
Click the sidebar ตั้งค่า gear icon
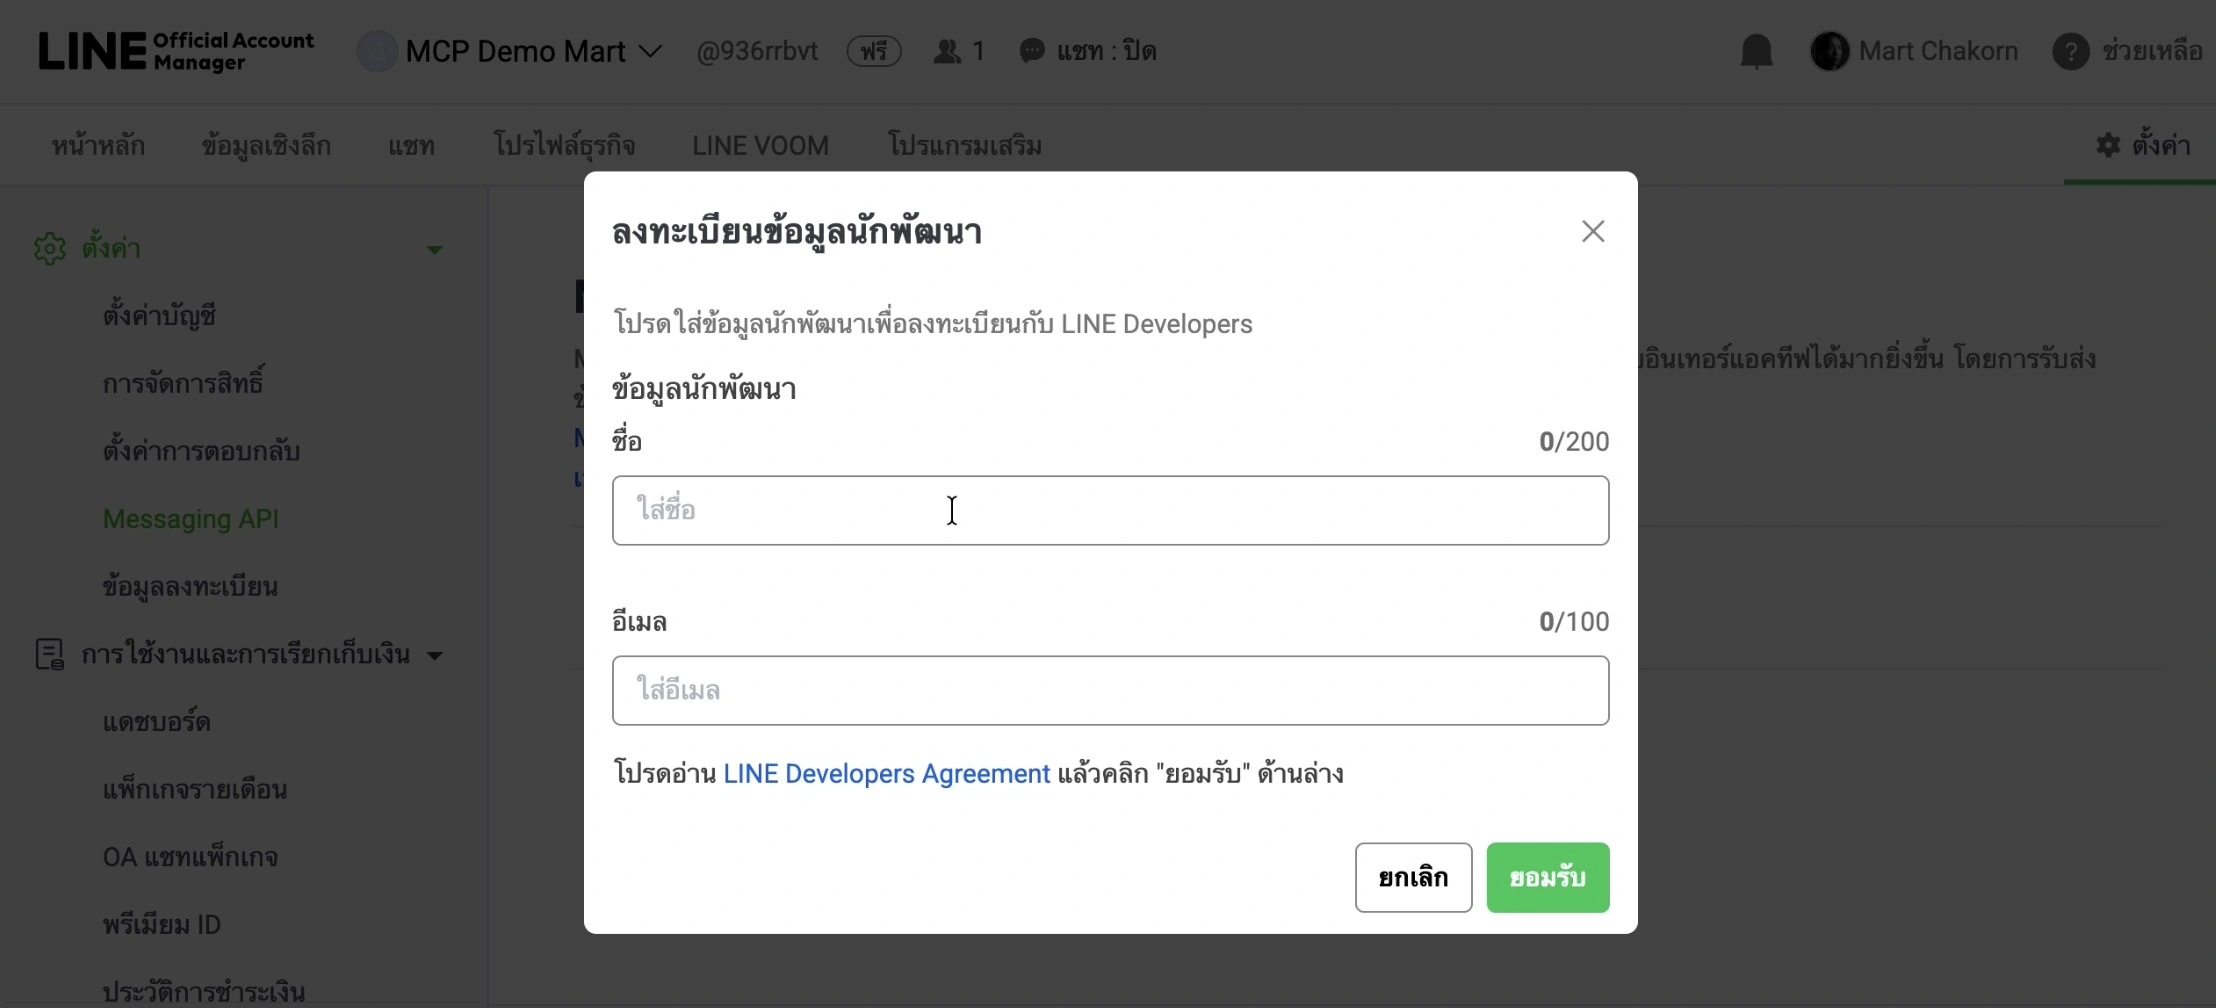pos(49,249)
